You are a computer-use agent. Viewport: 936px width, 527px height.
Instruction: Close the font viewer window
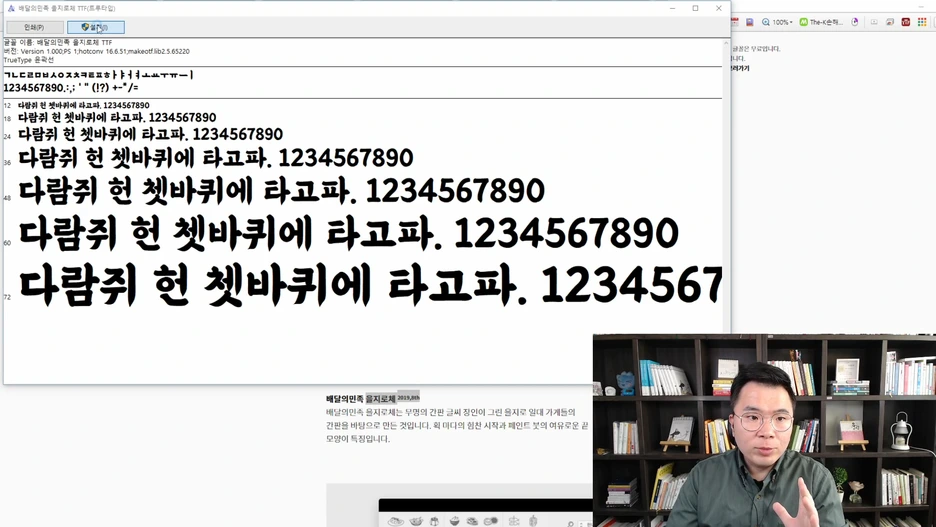719,8
